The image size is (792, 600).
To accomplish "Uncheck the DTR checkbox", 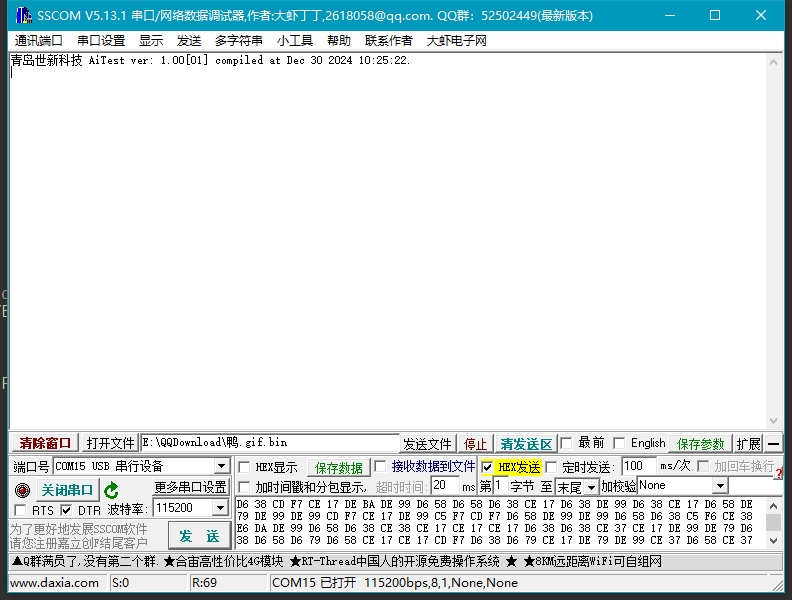I will pyautogui.click(x=66, y=510).
